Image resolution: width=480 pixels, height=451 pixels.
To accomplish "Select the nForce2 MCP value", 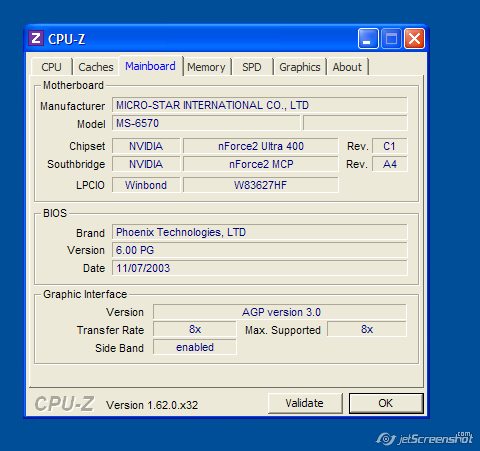I will click(x=261, y=164).
